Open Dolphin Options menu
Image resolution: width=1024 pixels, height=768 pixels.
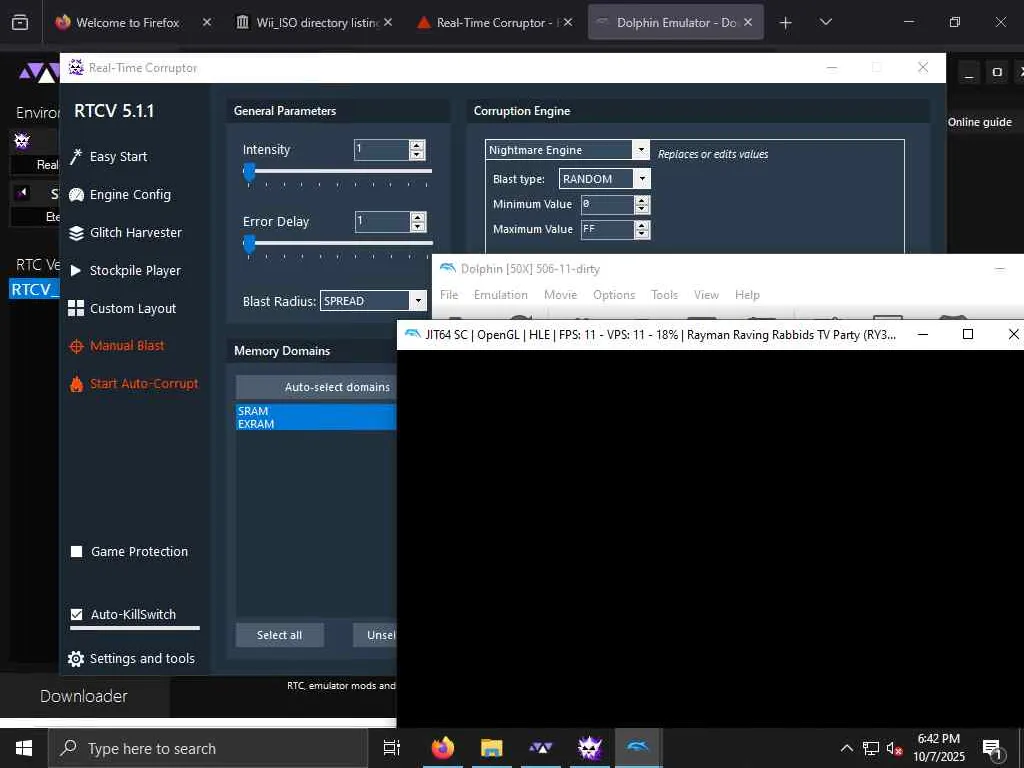614,295
